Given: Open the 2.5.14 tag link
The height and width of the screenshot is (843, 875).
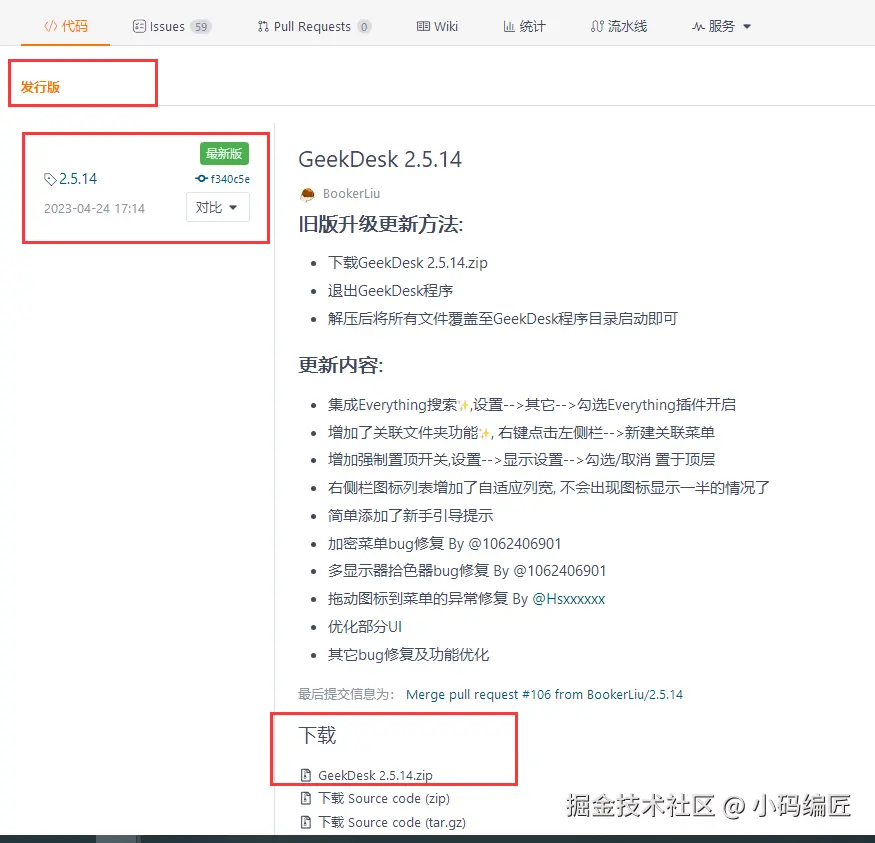Looking at the screenshot, I should click(x=78, y=179).
